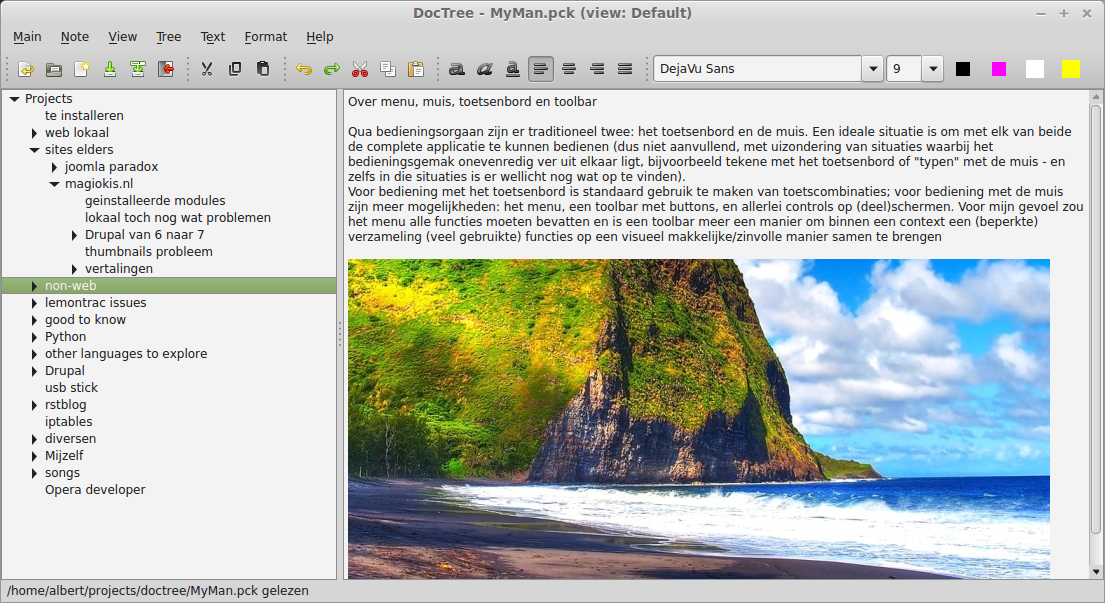Toggle bold text formatting
Screen dimensions: 1105x603
pos(457,69)
